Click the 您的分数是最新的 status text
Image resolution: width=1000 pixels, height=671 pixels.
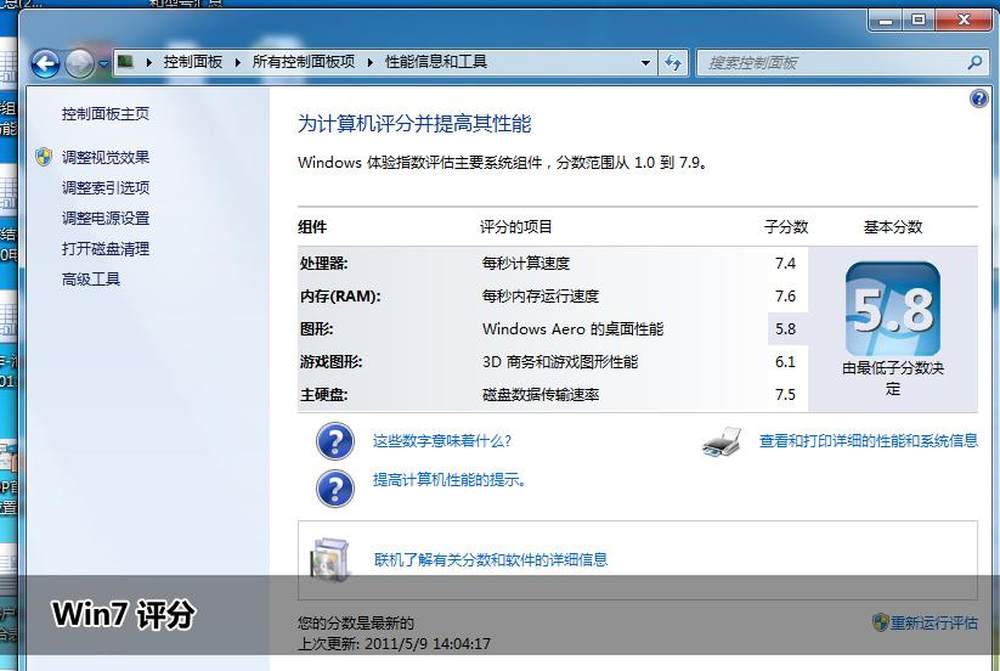click(356, 623)
